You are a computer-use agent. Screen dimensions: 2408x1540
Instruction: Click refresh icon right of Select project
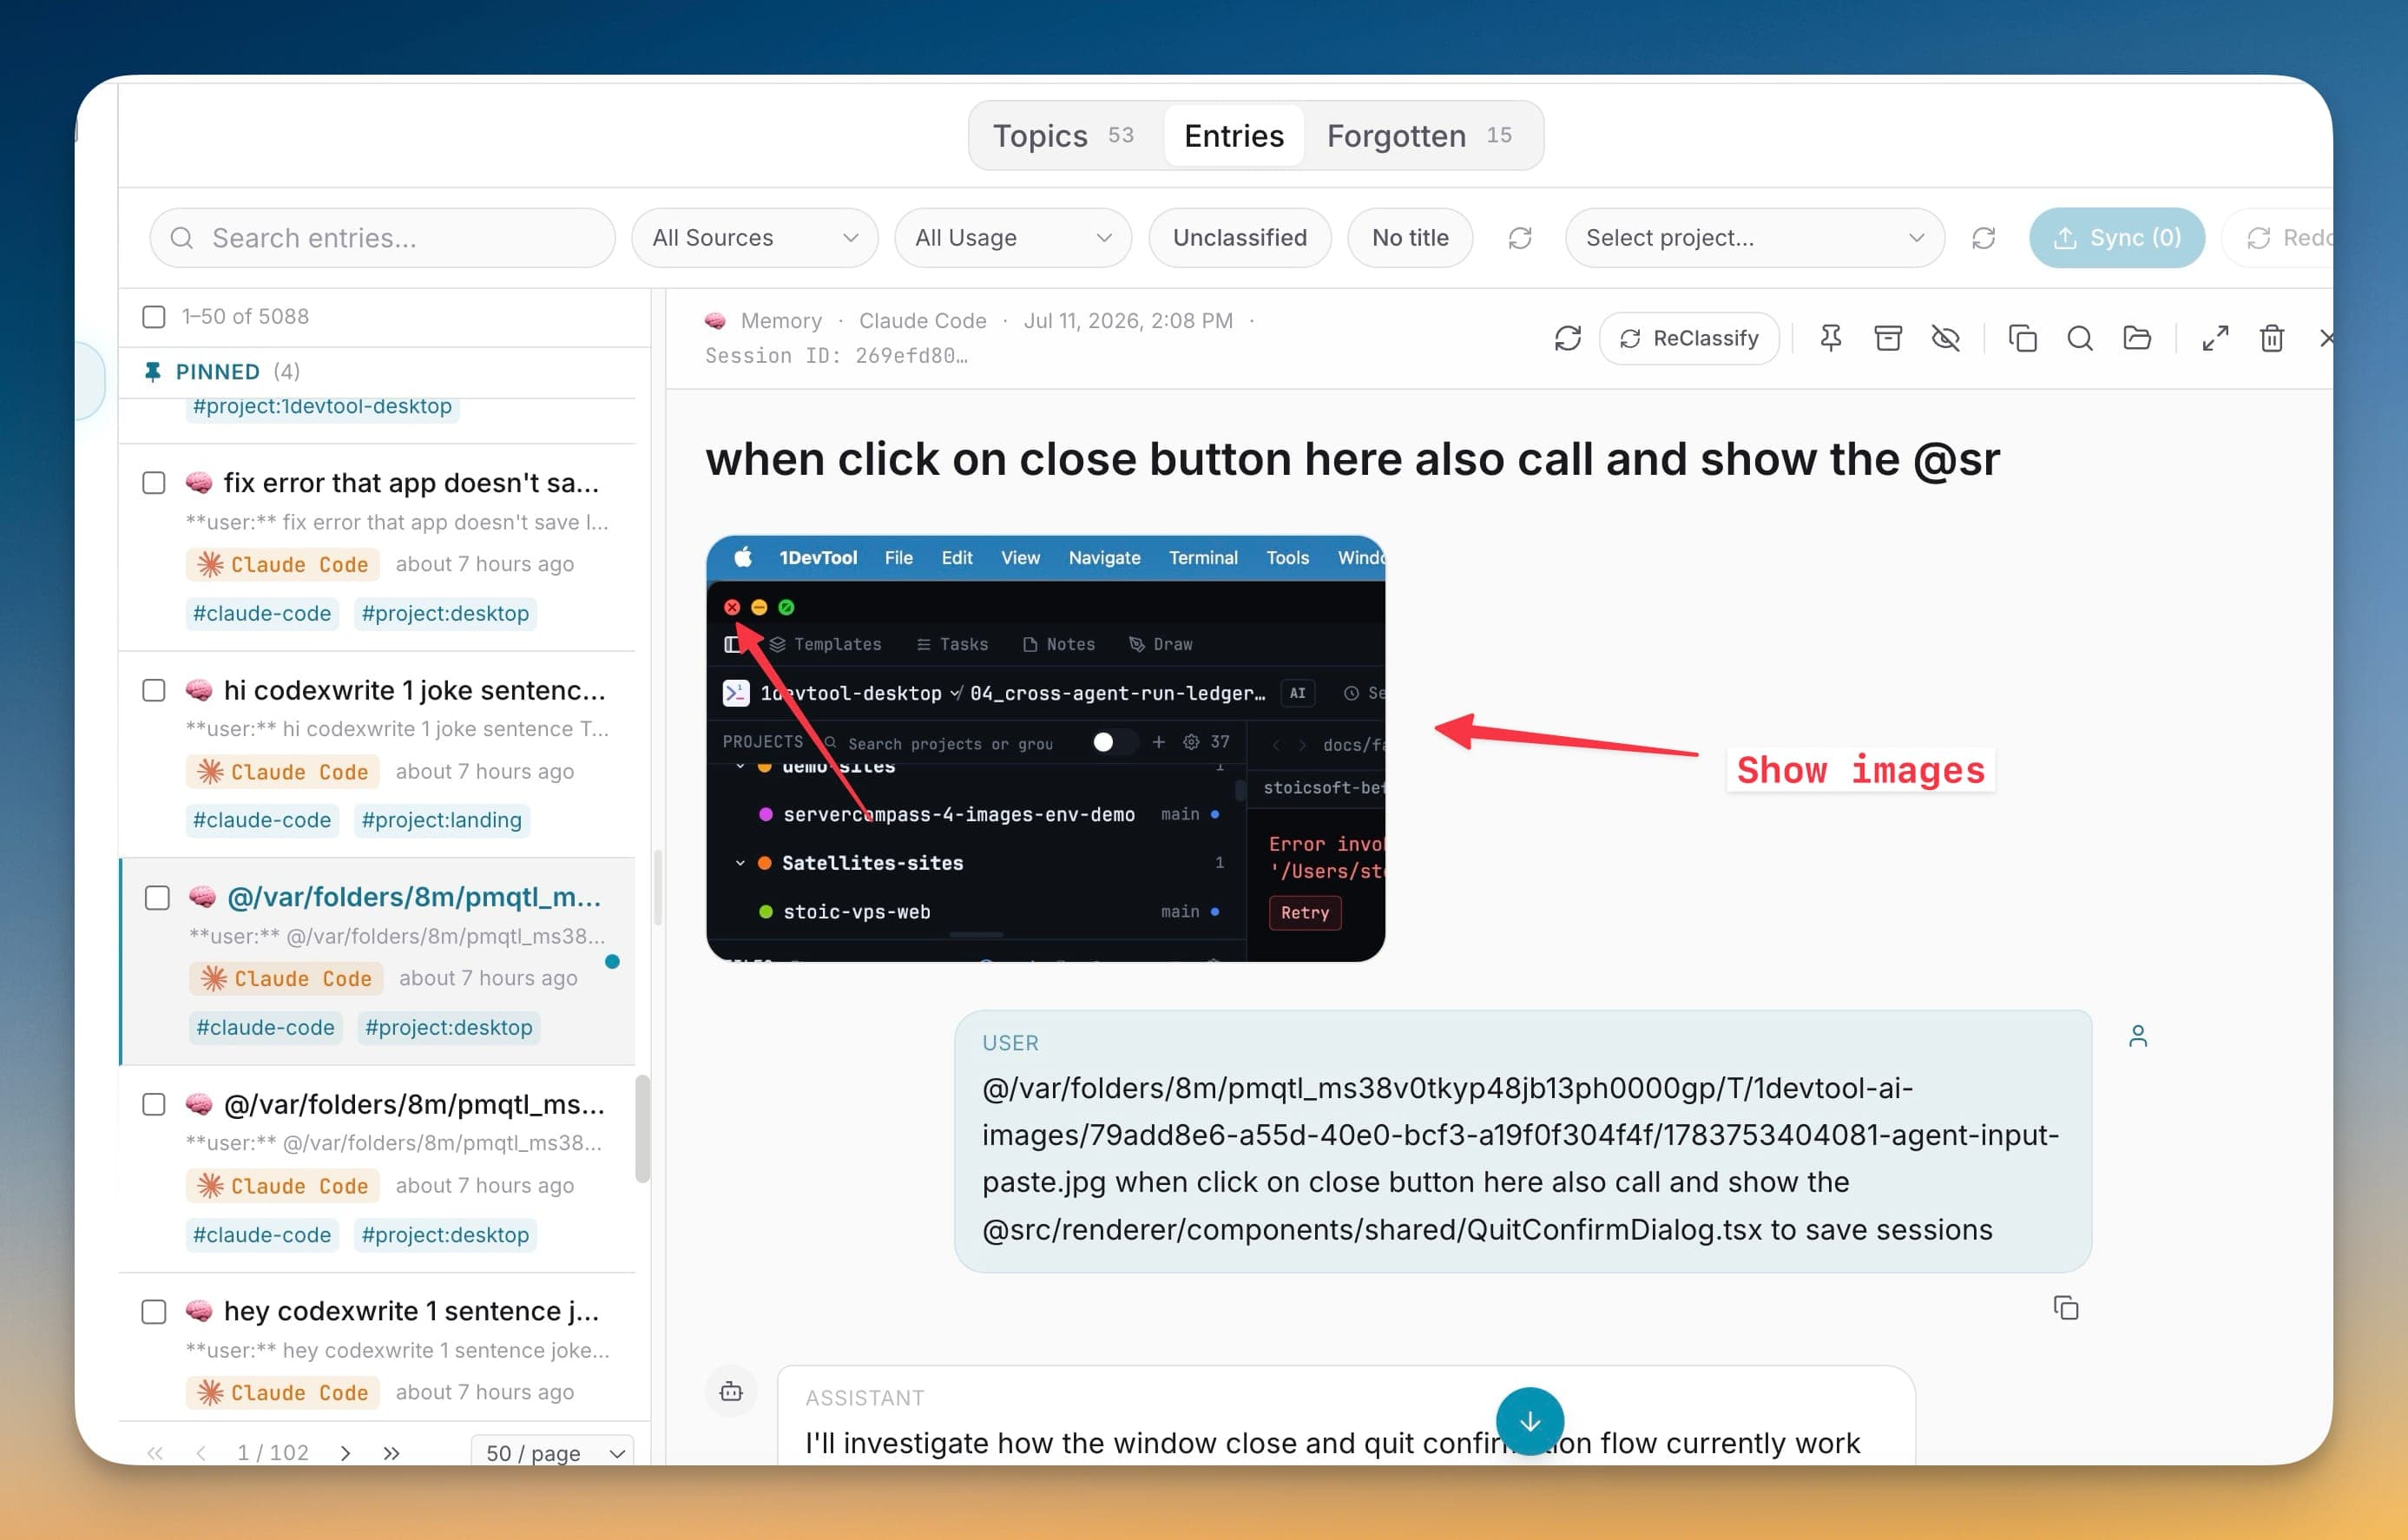click(1983, 238)
